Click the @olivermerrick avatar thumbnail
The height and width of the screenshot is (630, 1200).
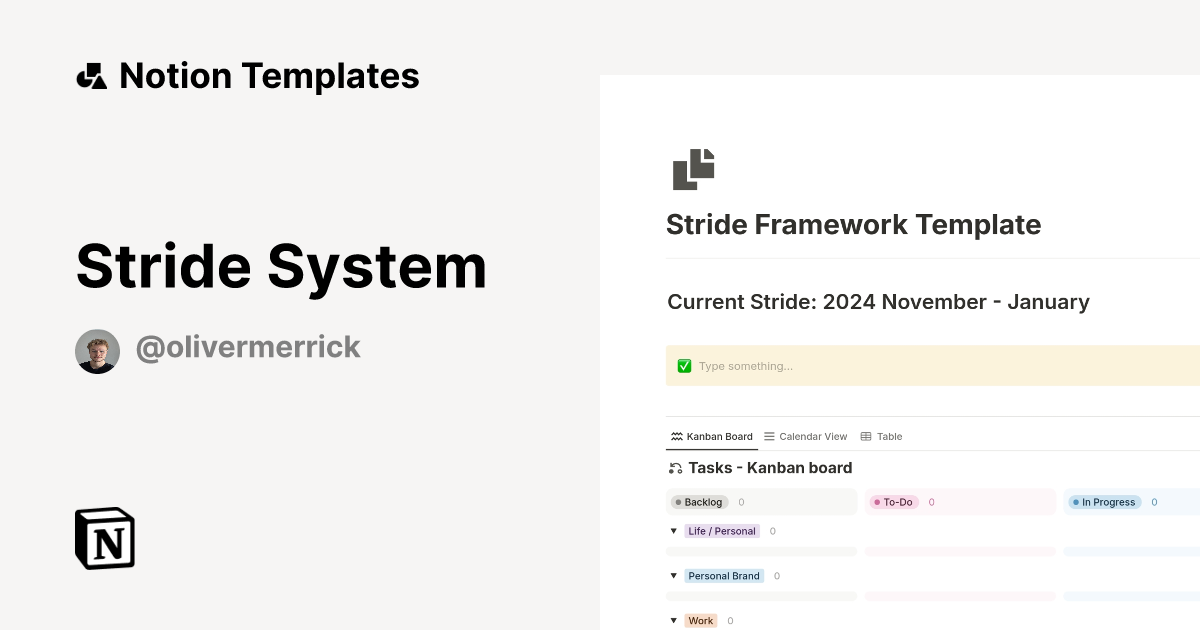(97, 350)
